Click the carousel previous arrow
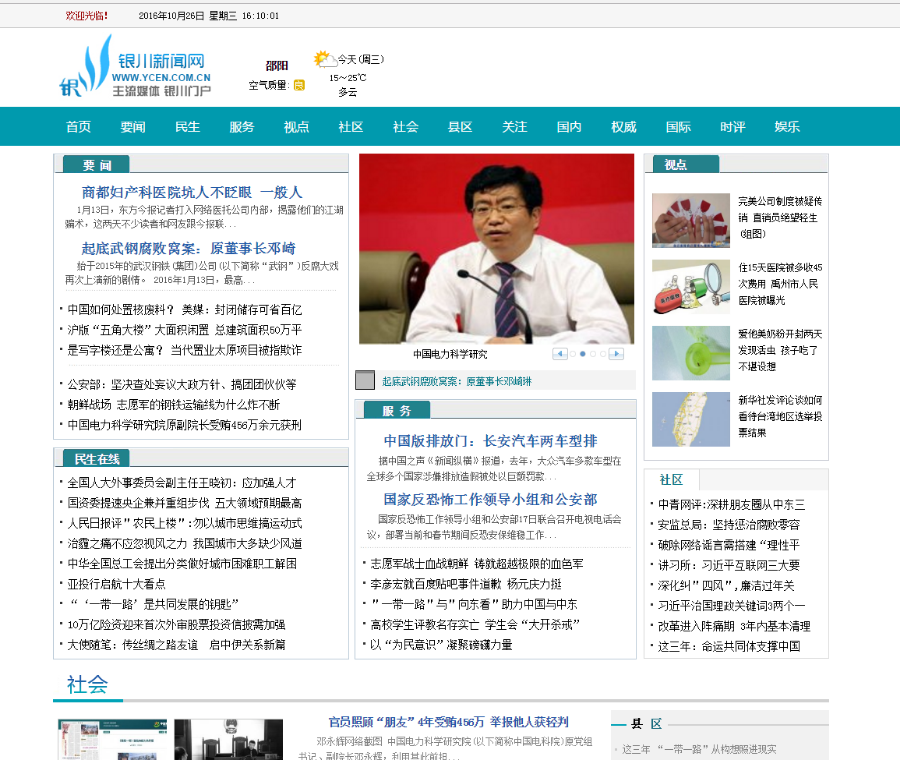 (560, 353)
